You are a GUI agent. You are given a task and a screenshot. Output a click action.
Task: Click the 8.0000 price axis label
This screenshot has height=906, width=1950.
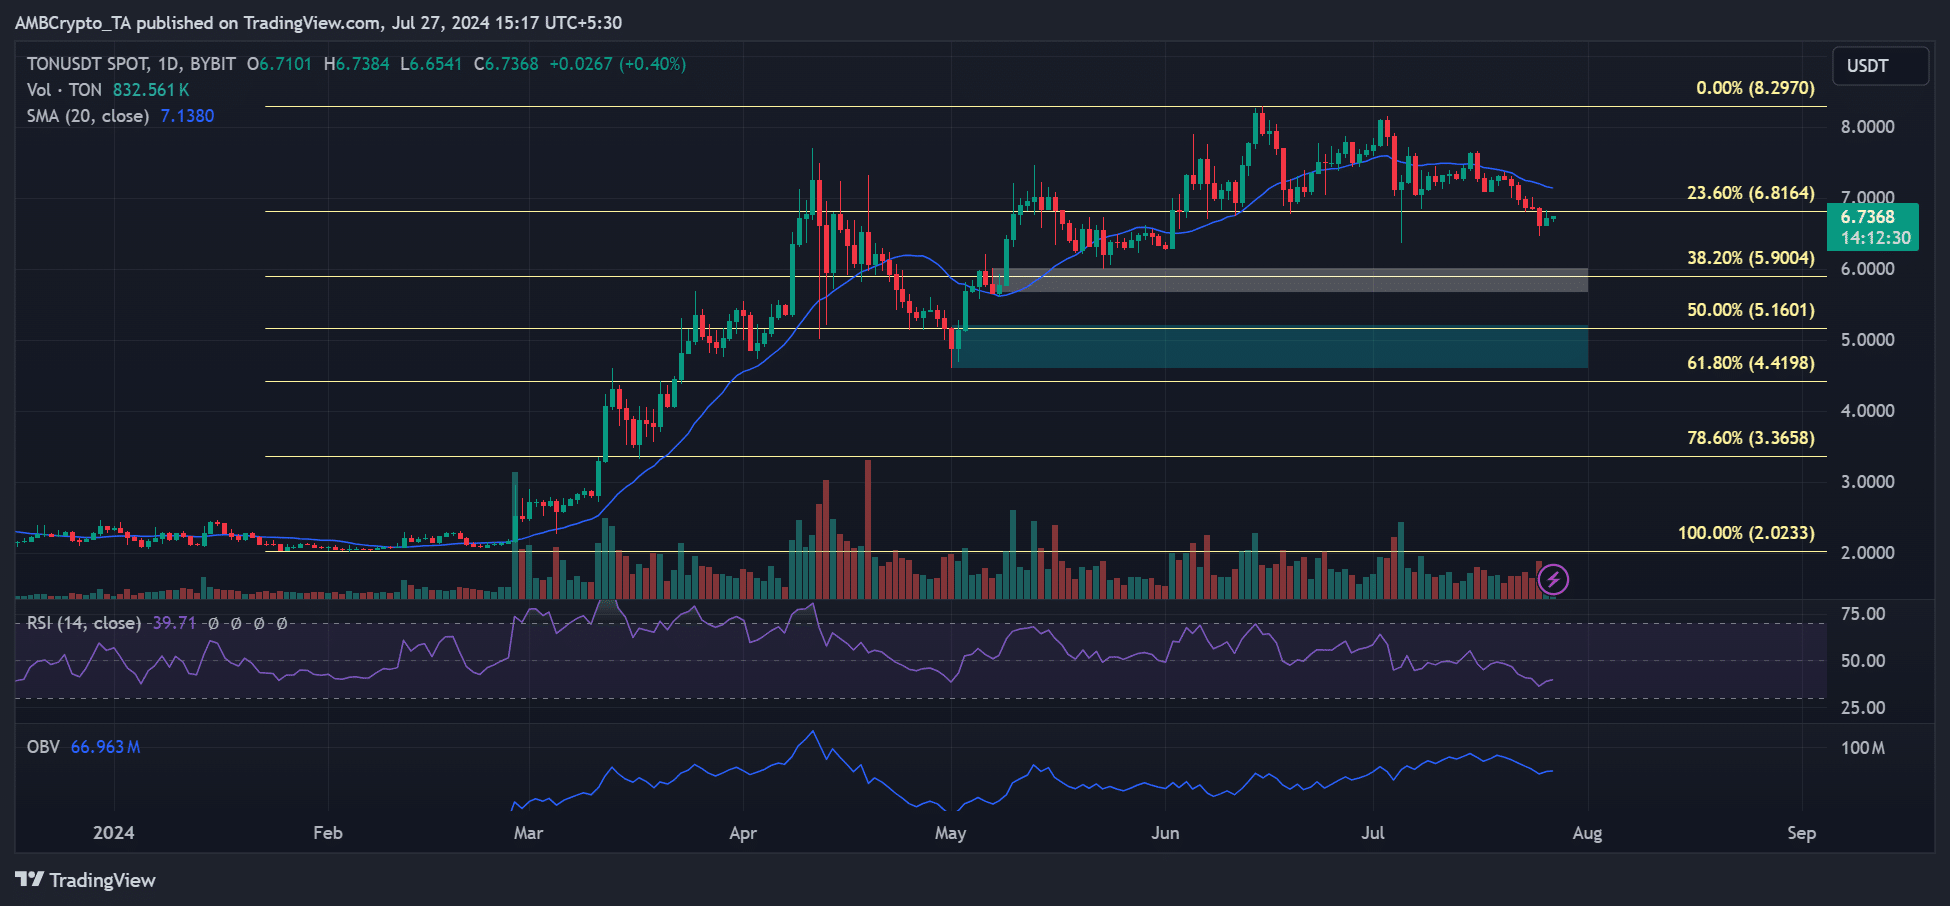tap(1868, 127)
